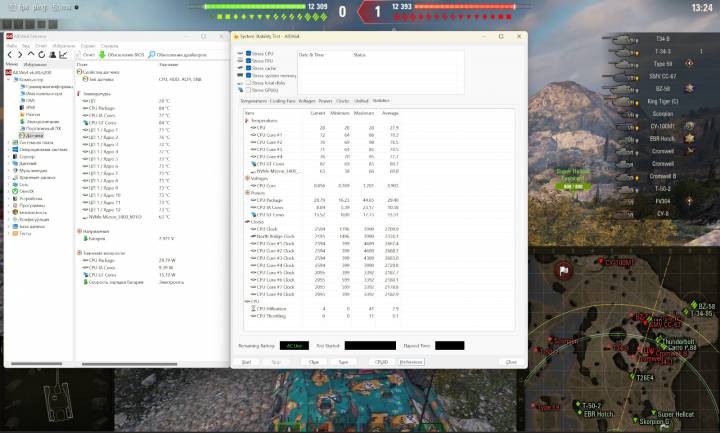
Task: Expand the Хранение данных node
Action: click(x=8, y=178)
